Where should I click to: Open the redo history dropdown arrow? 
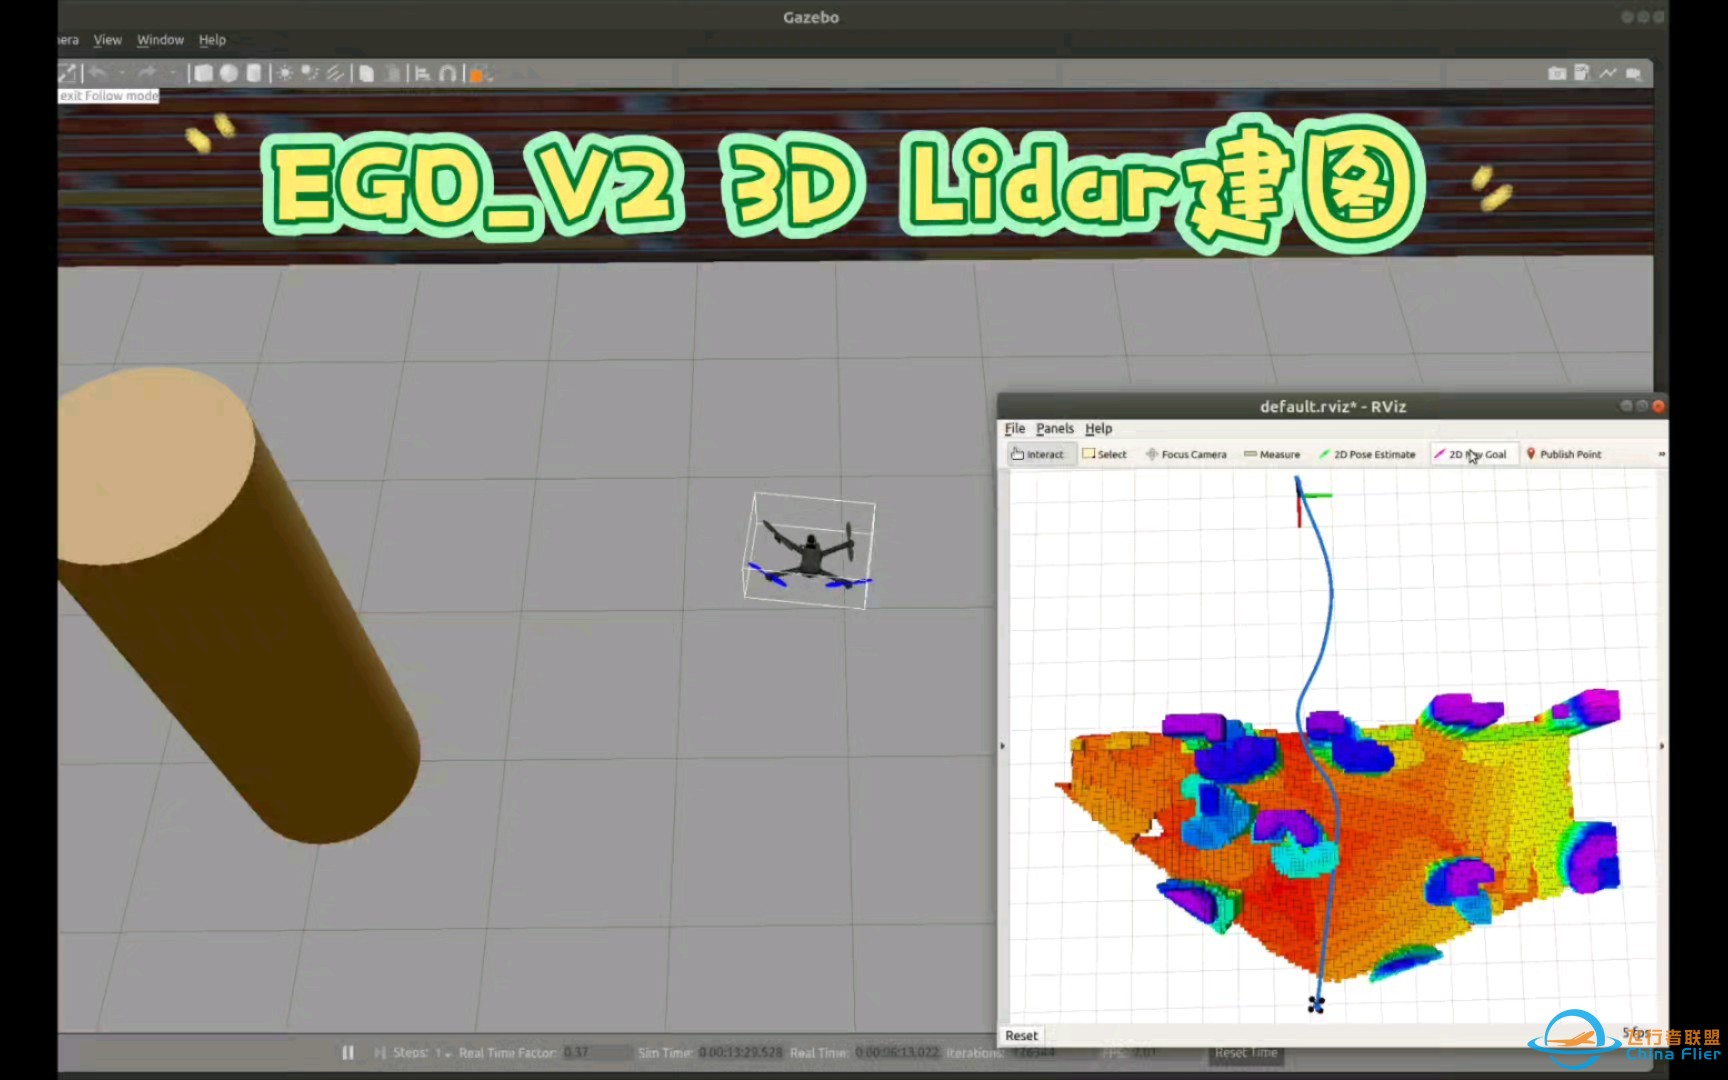click(172, 73)
